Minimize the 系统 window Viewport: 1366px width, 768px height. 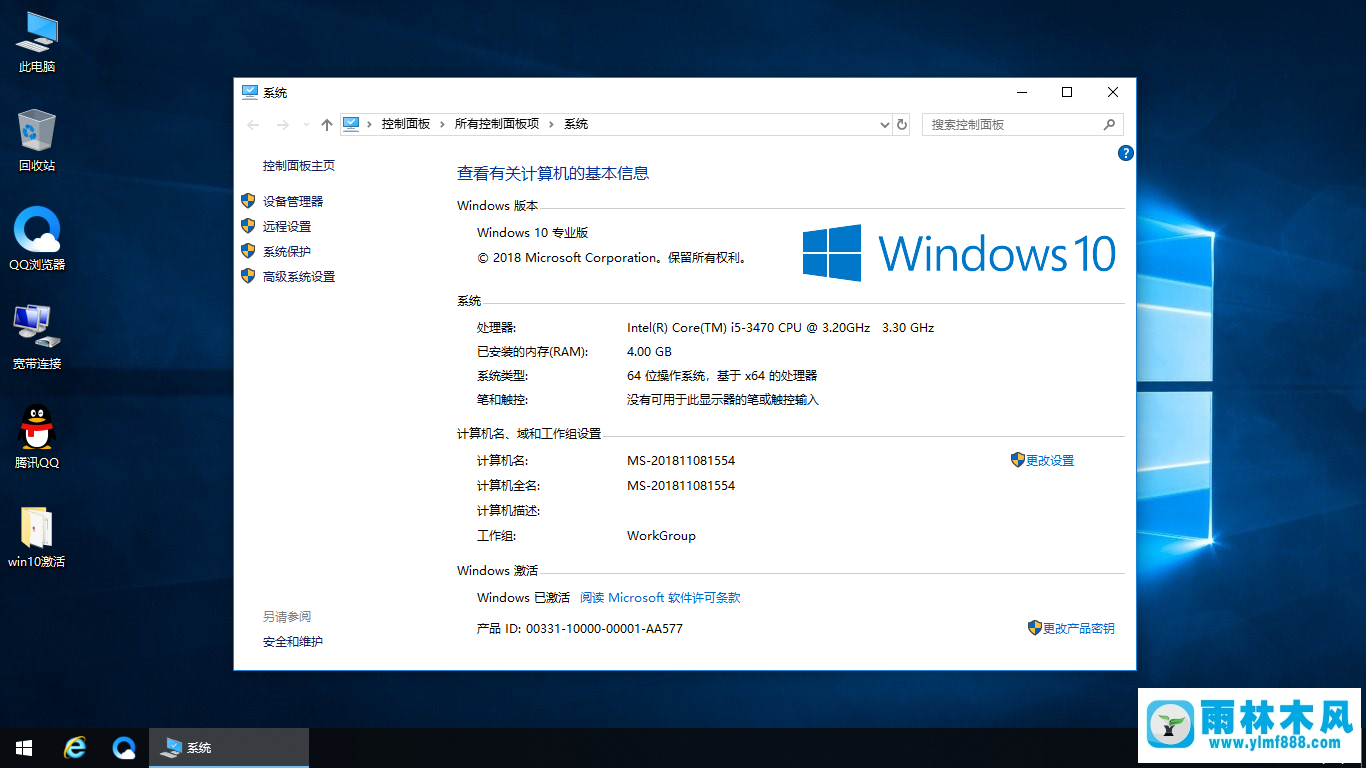1021,92
